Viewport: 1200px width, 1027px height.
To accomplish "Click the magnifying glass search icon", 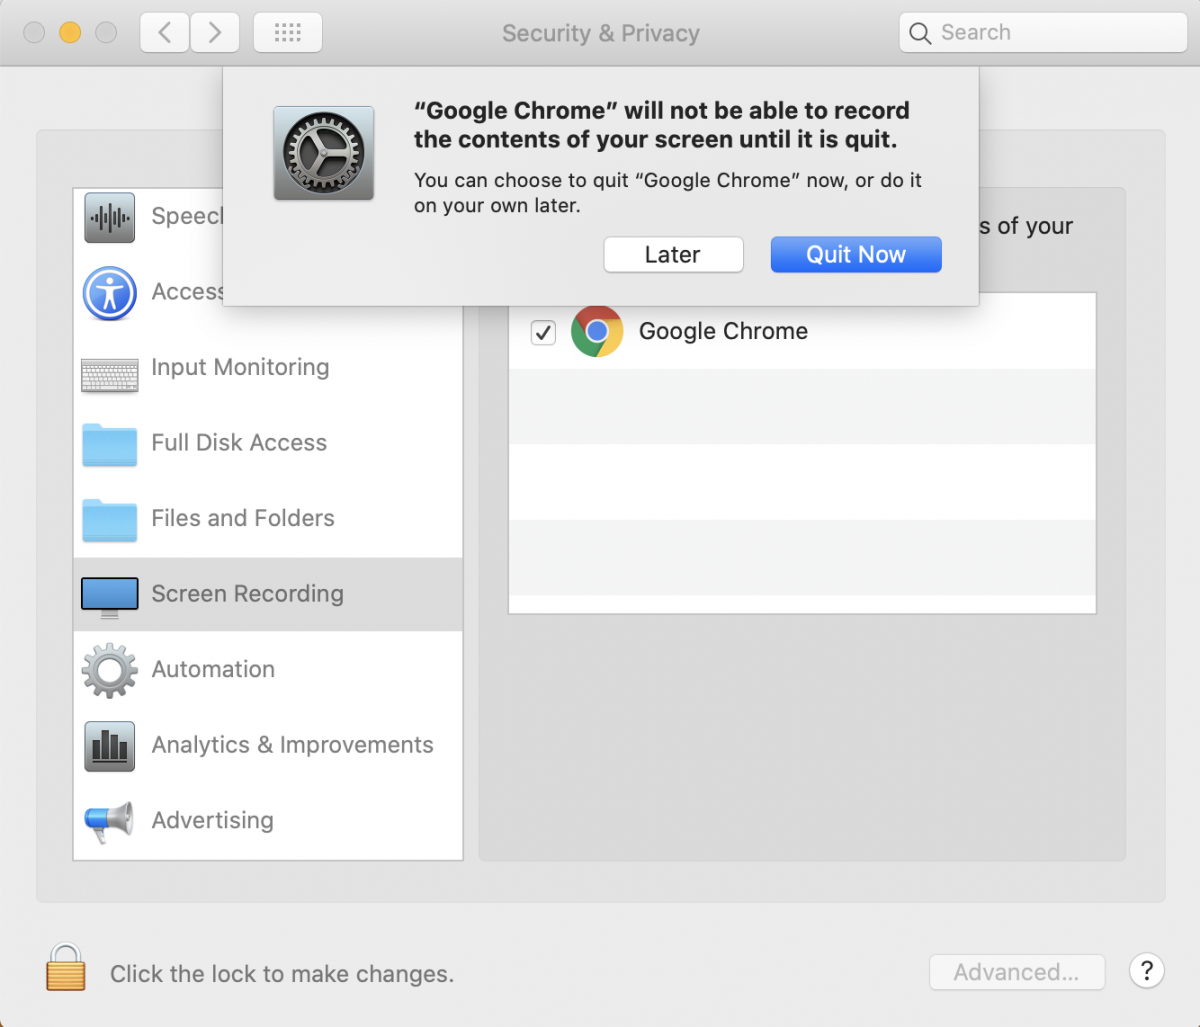I will tap(921, 33).
